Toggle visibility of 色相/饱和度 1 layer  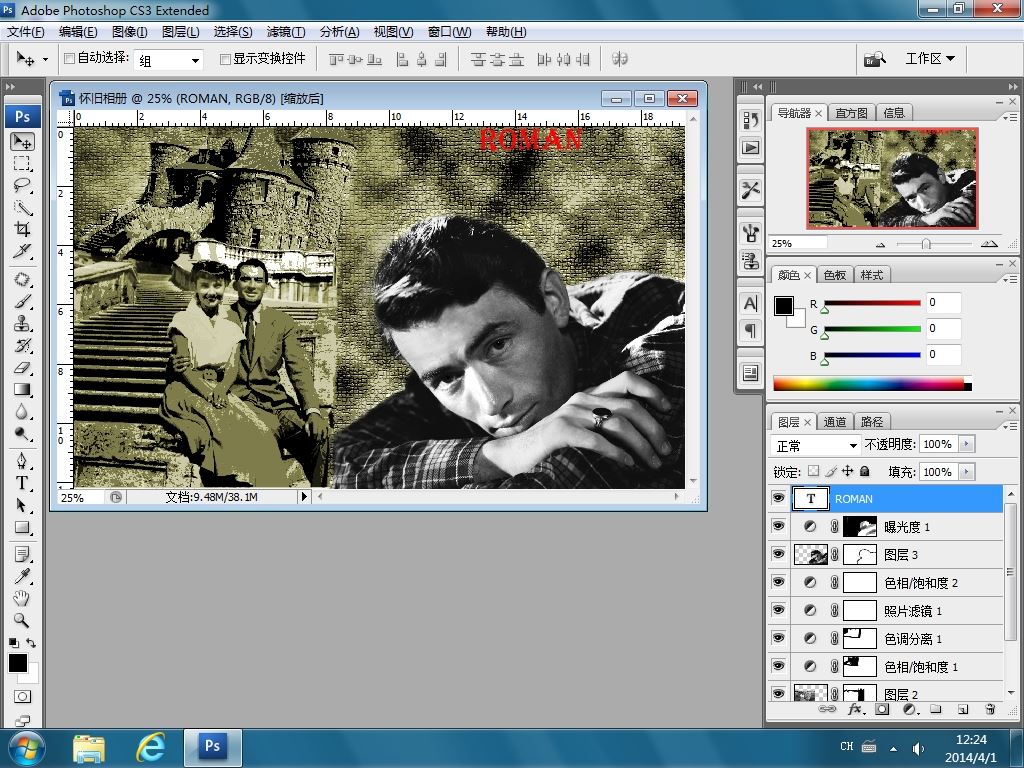[778, 667]
